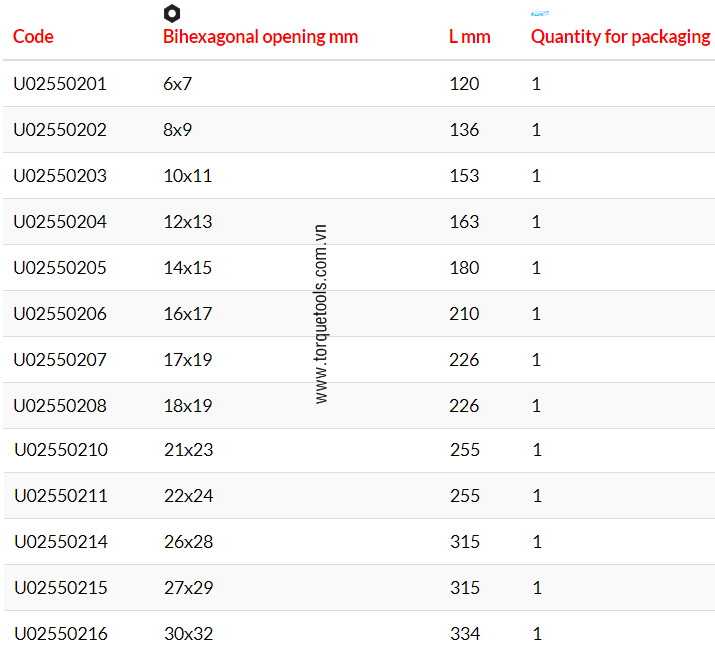Click the hexagonal nut icon above header
The image size is (715, 649).
pyautogui.click(x=172, y=13)
